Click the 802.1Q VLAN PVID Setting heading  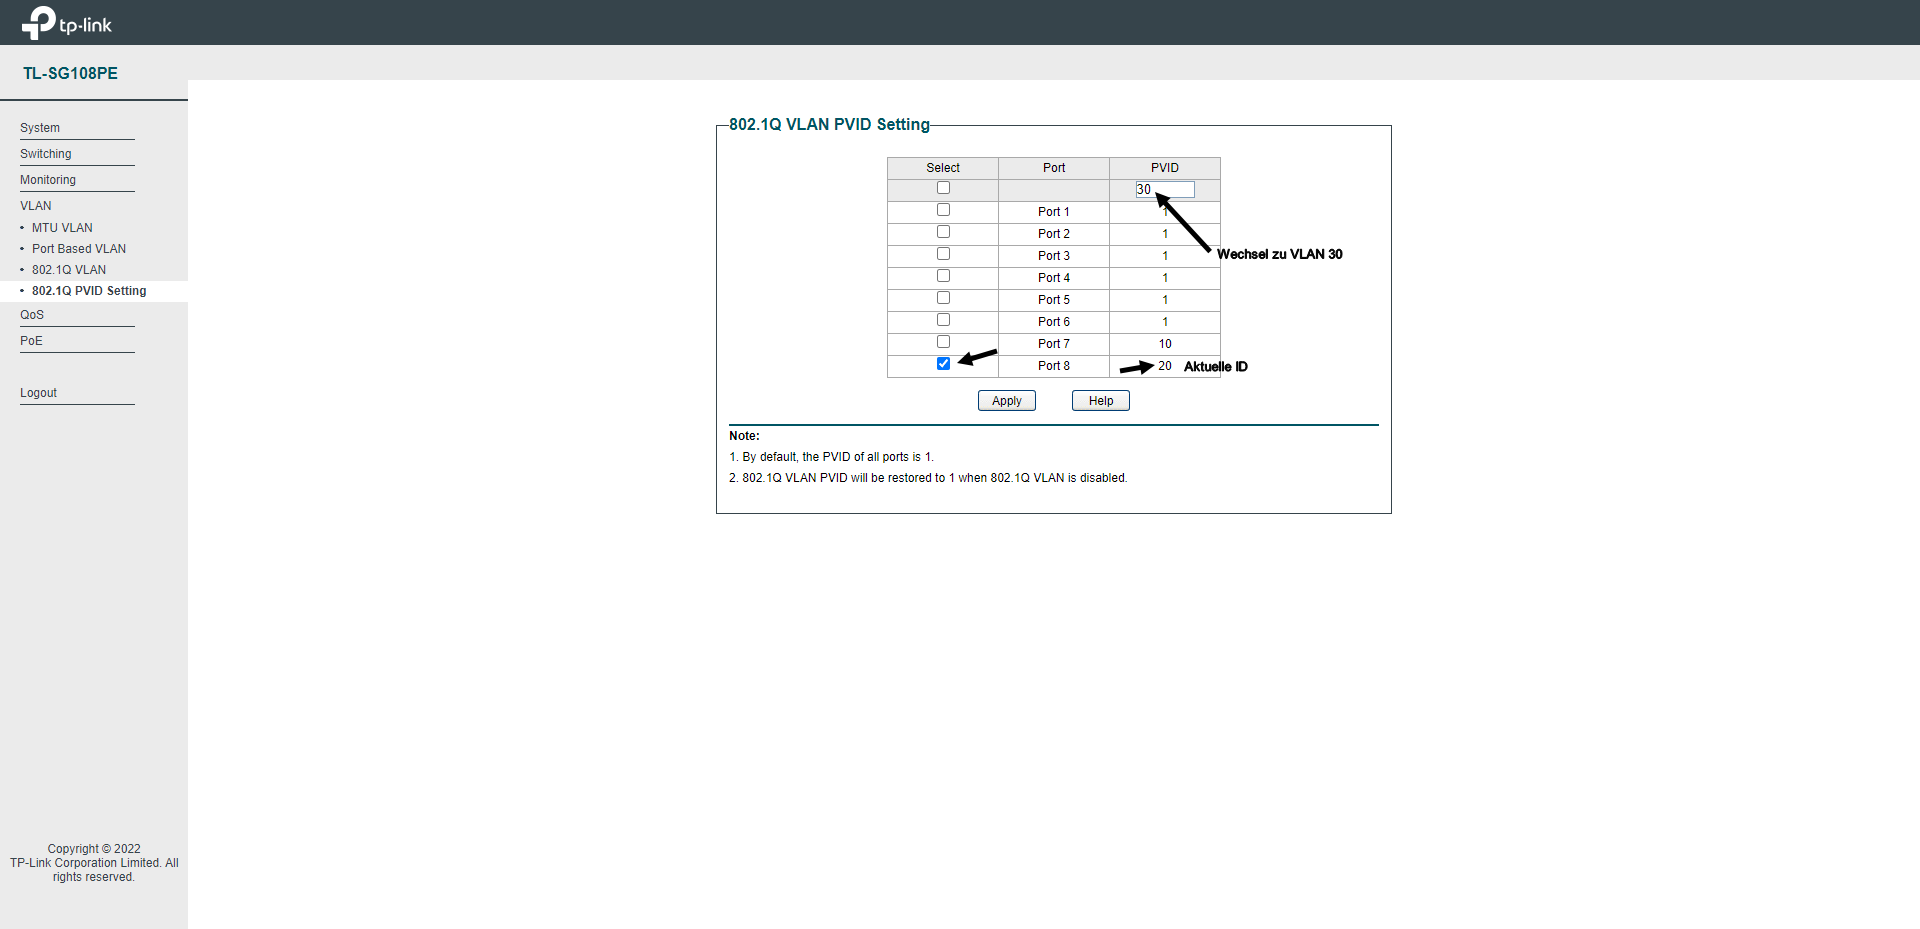coord(829,124)
